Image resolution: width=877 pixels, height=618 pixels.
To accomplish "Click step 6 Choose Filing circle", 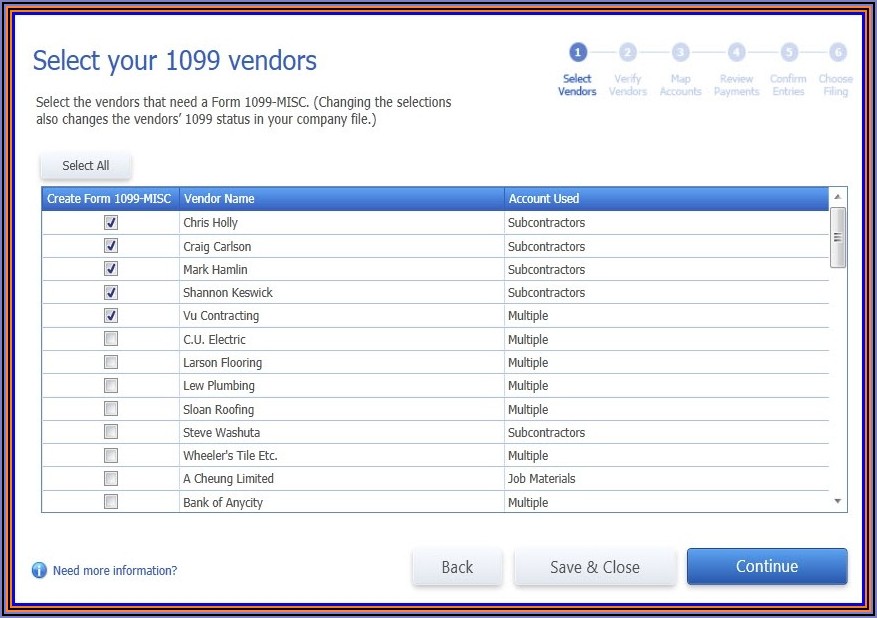I will [837, 52].
